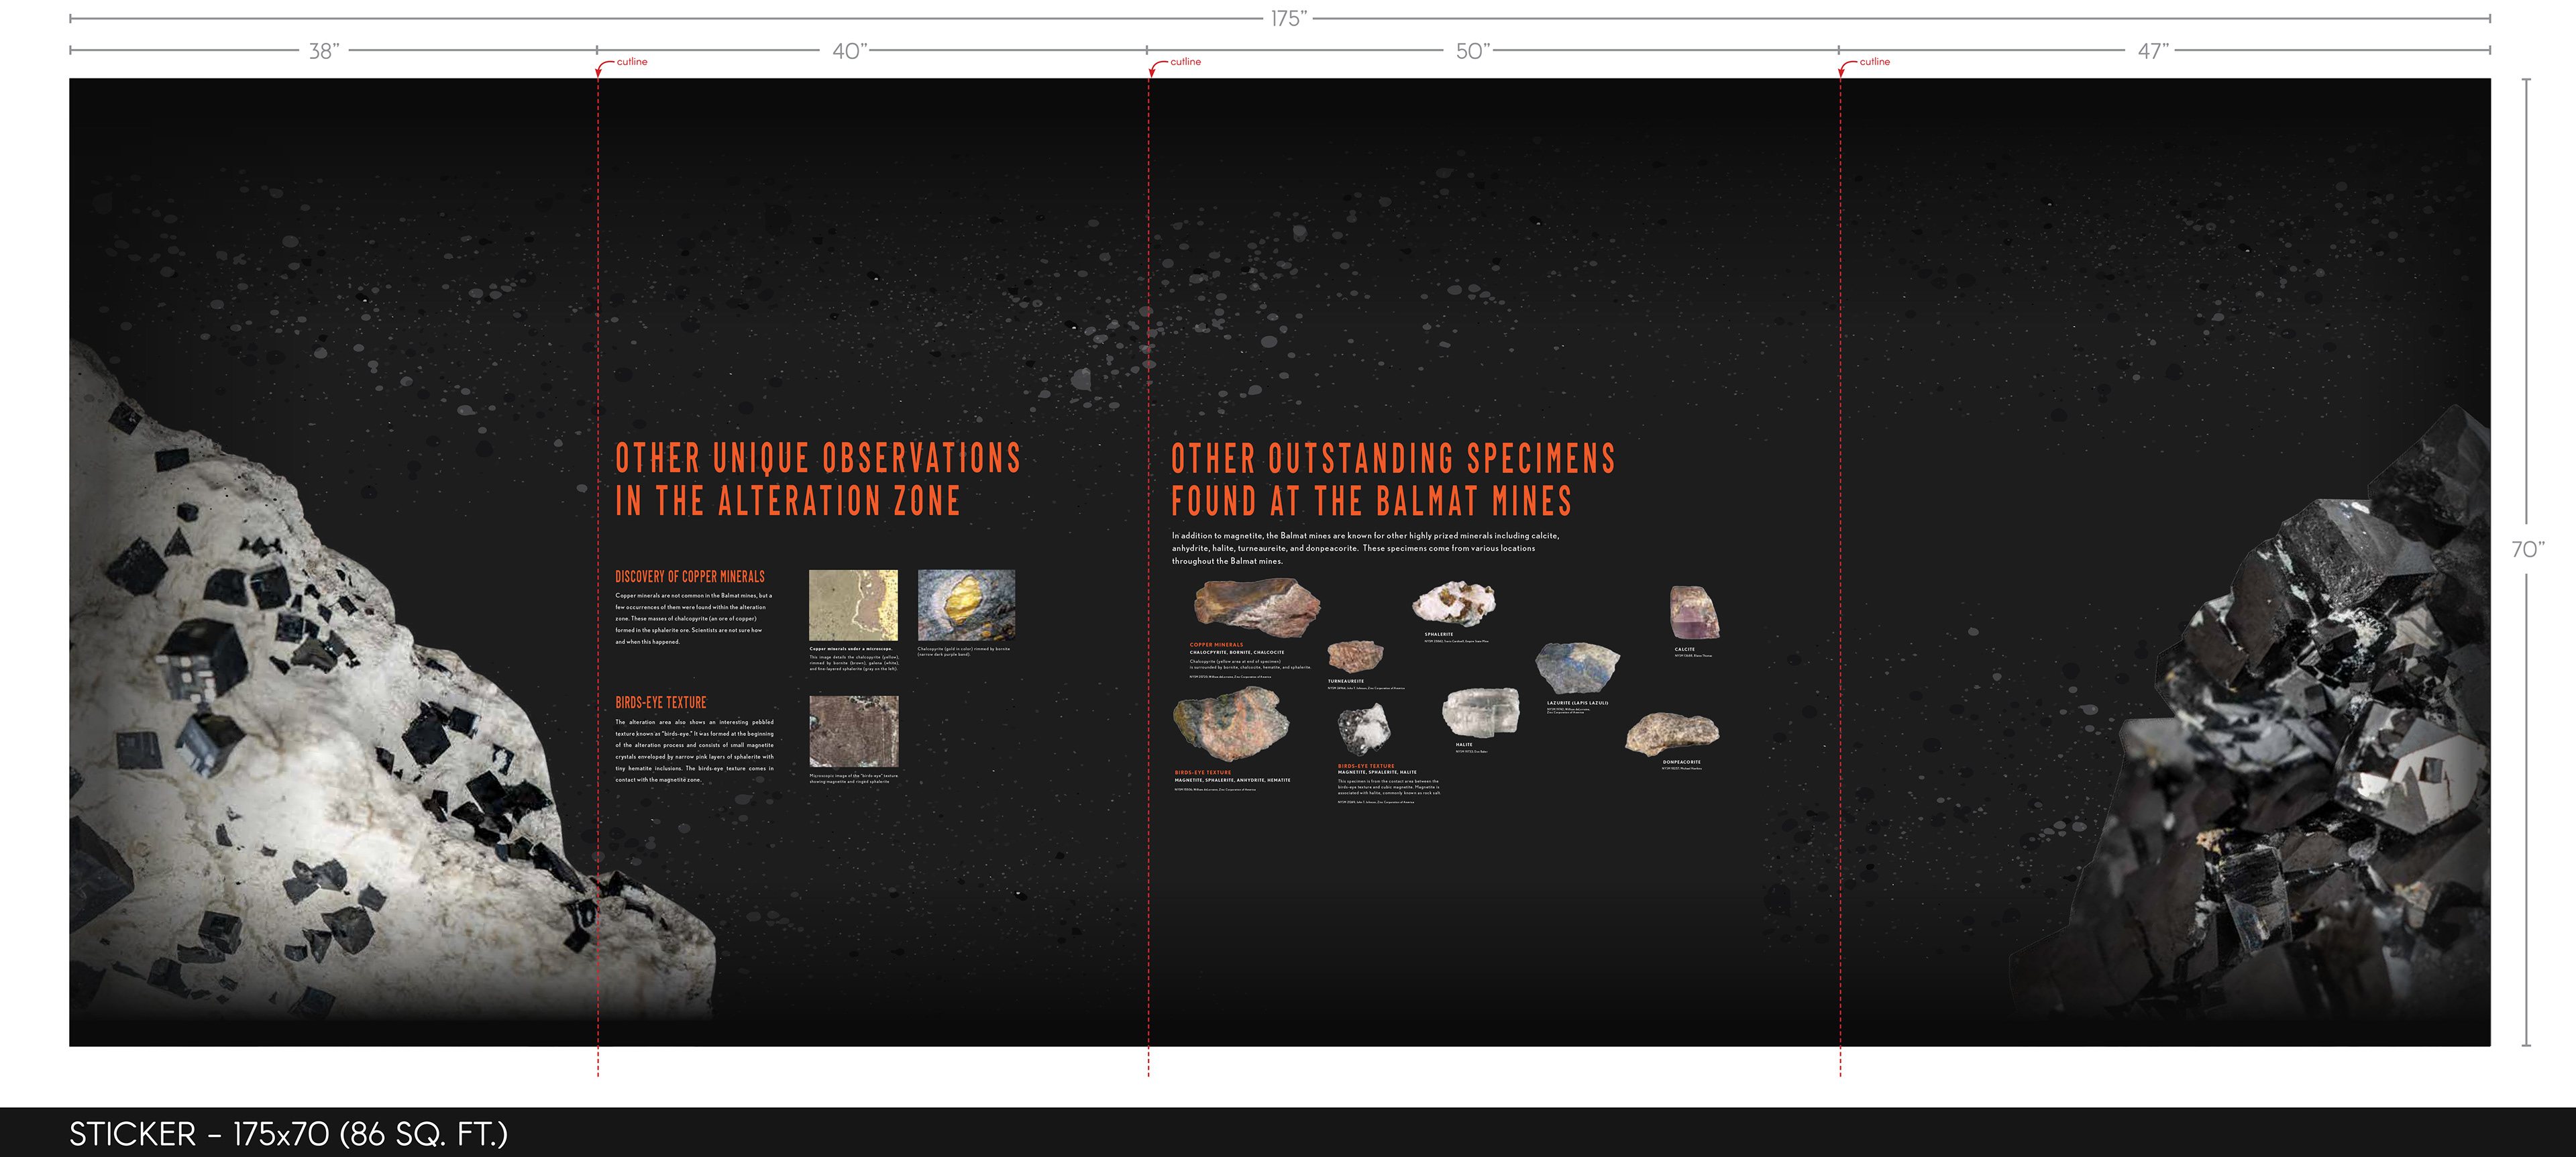Click the gold chalcopyrite rimmed by bornite photo
This screenshot has width=2576, height=1157.
(966, 605)
